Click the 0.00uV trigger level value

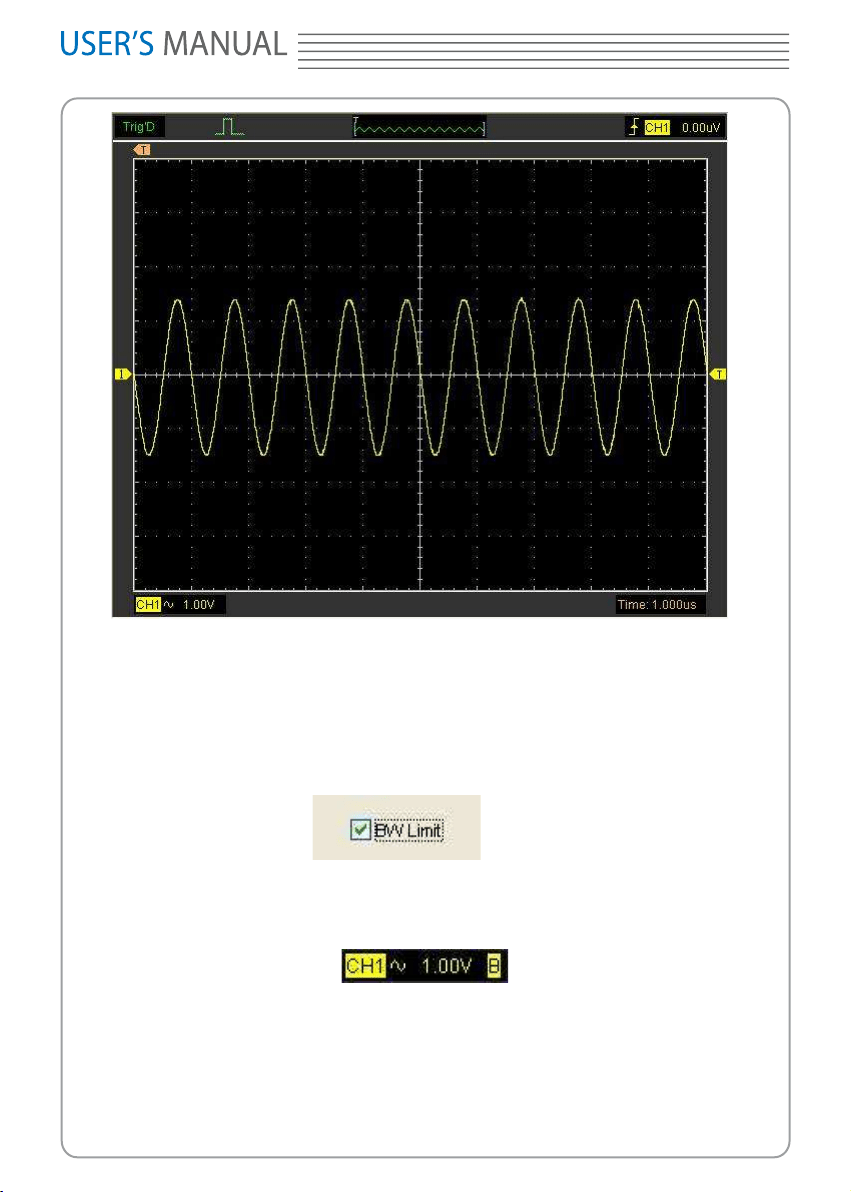pos(700,128)
